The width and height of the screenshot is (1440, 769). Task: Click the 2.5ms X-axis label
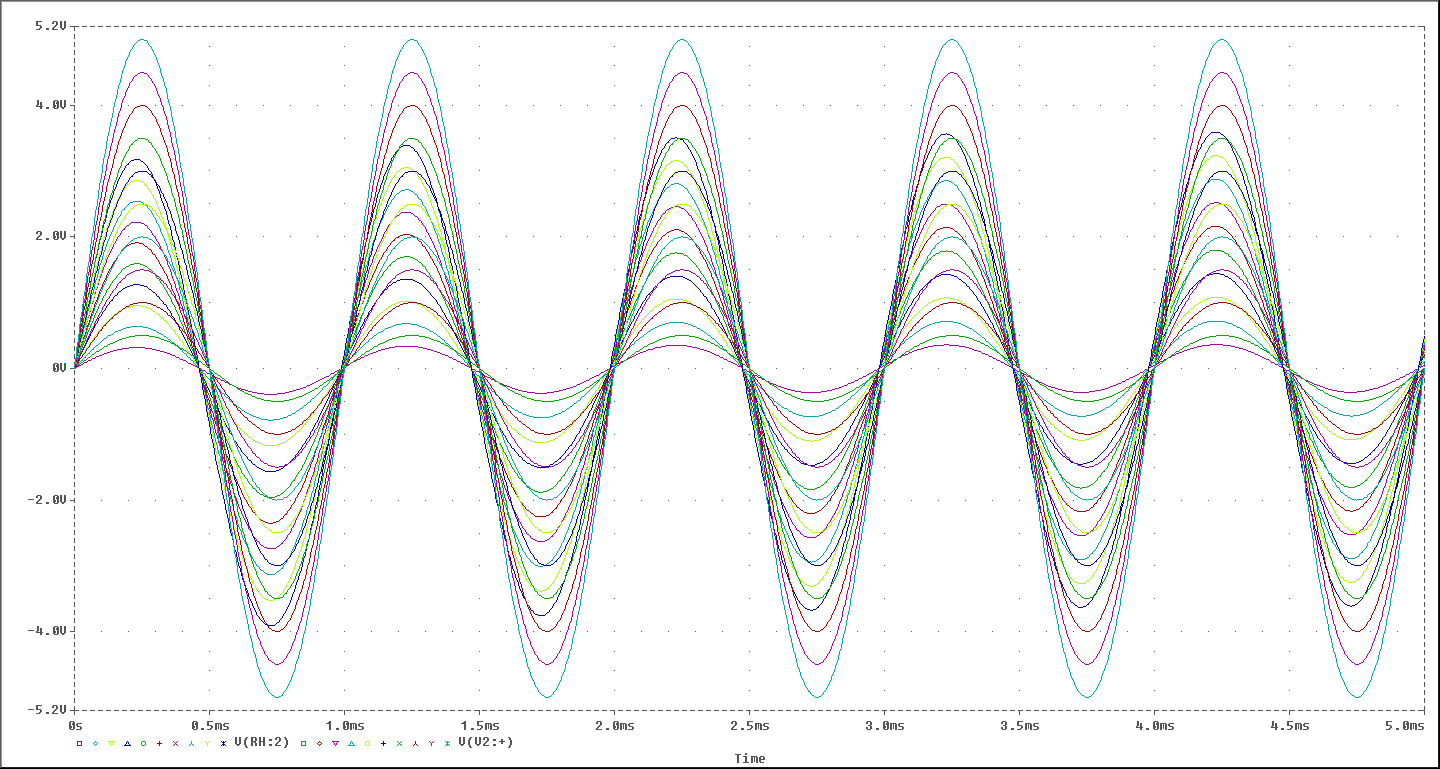[x=749, y=724]
